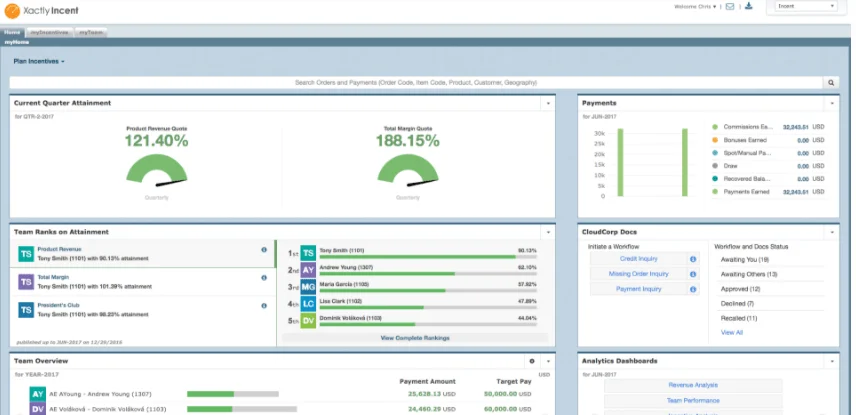Image resolution: width=856 pixels, height=415 pixels.
Task: Click the search magnifier icon
Action: [x=830, y=82]
